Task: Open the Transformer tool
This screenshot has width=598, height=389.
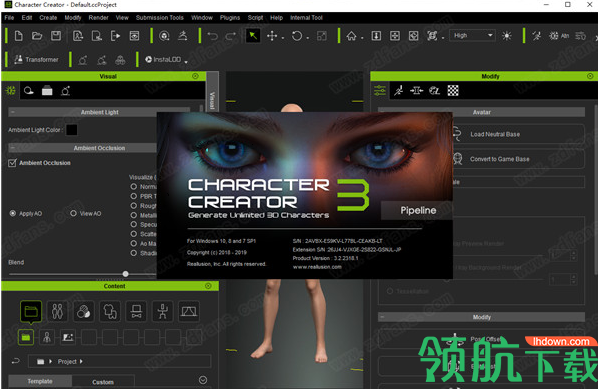Action: pyautogui.click(x=36, y=59)
